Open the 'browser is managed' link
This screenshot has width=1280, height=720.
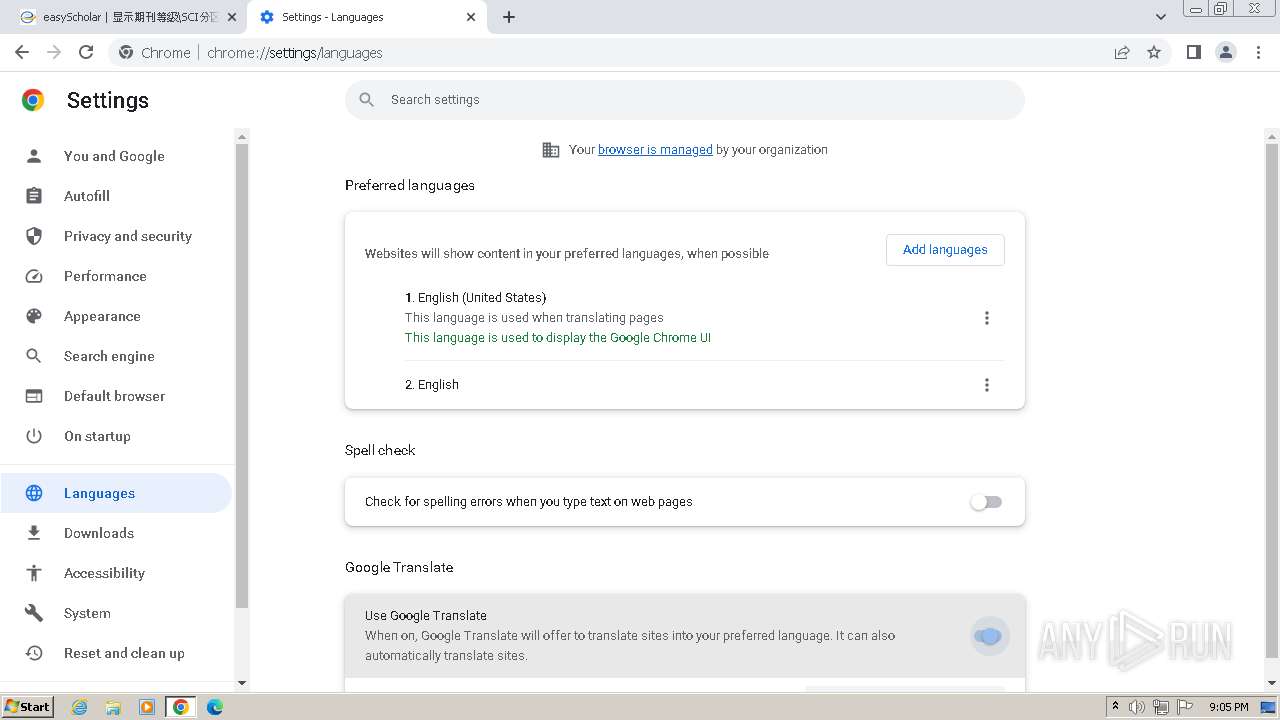[x=655, y=150]
